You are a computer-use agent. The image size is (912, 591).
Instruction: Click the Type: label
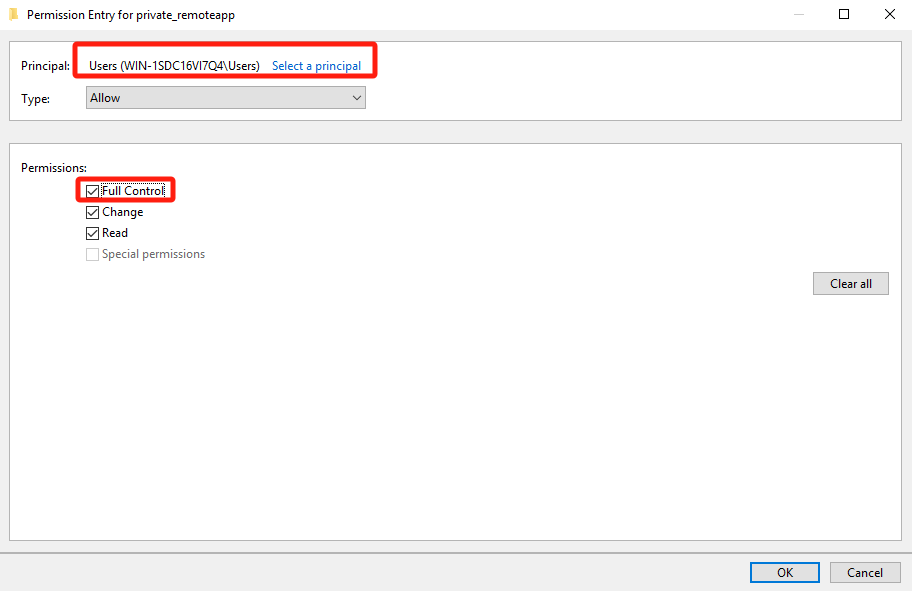point(35,99)
